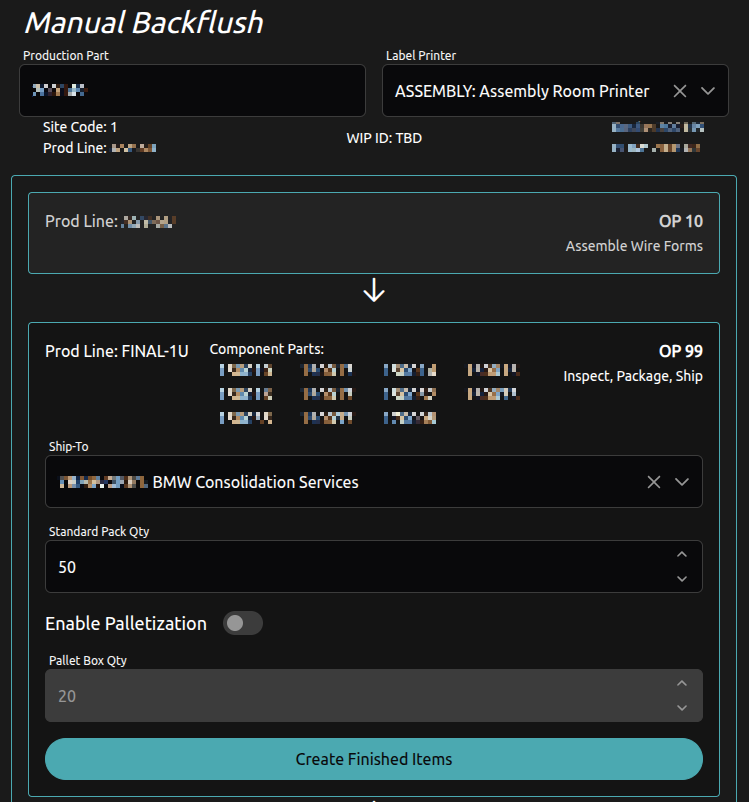The width and height of the screenshot is (749, 802).
Task: Toggle Enable Palletization switch
Action: click(x=243, y=623)
